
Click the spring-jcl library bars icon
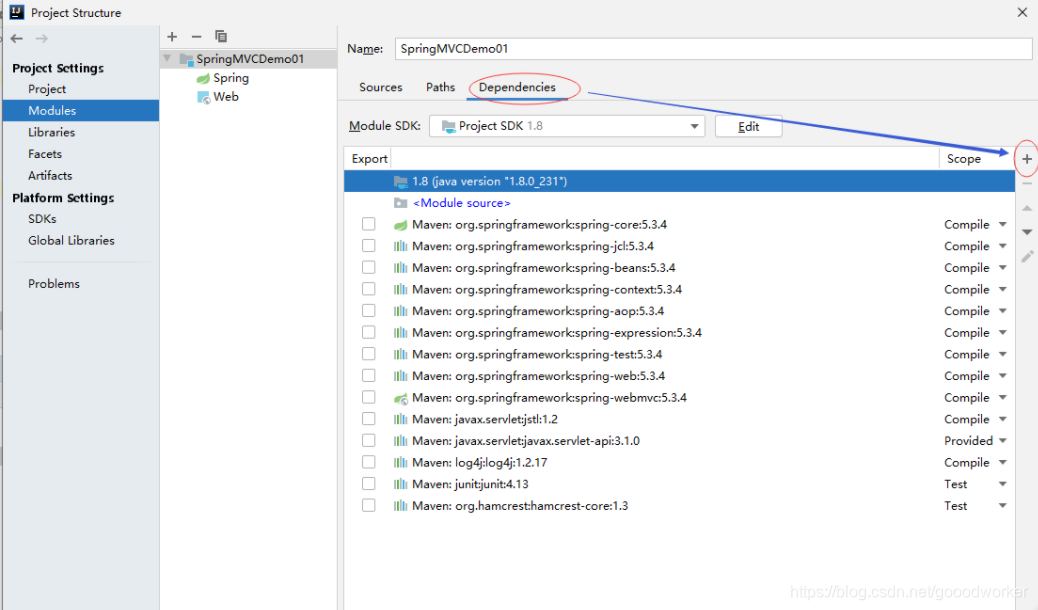(x=401, y=246)
